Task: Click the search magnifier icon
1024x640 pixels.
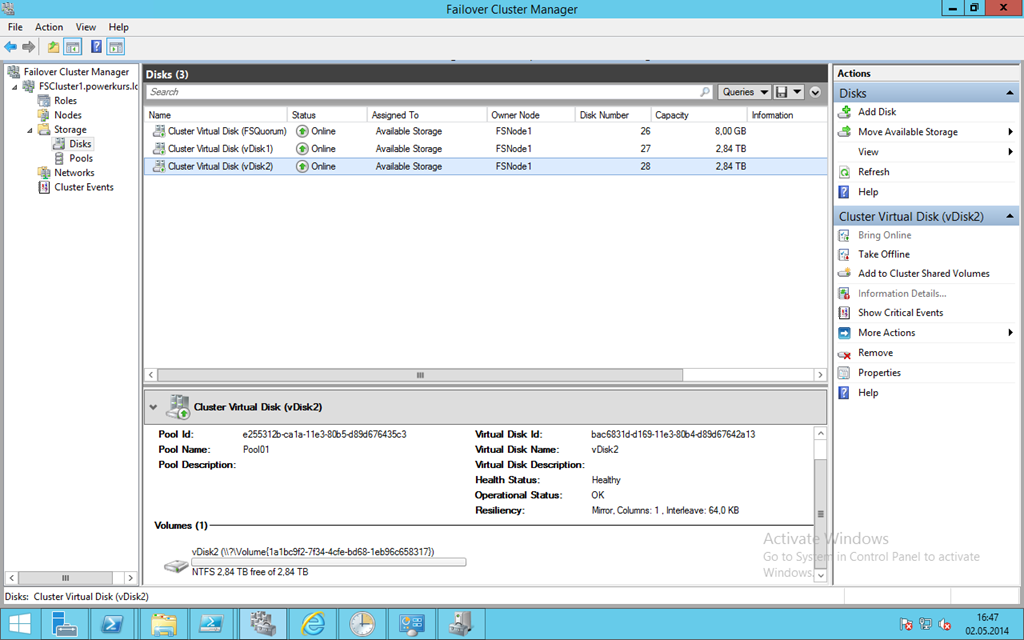Action: pyautogui.click(x=705, y=92)
